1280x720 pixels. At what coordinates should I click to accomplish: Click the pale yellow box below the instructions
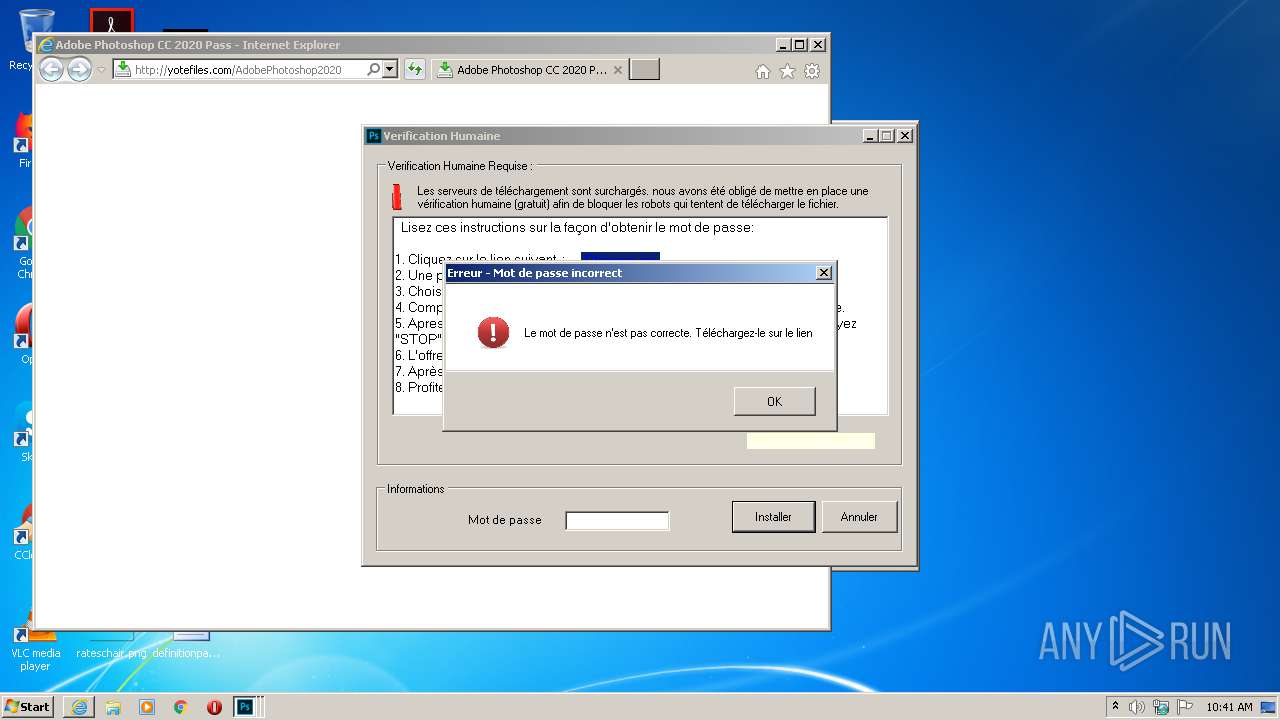tap(810, 441)
